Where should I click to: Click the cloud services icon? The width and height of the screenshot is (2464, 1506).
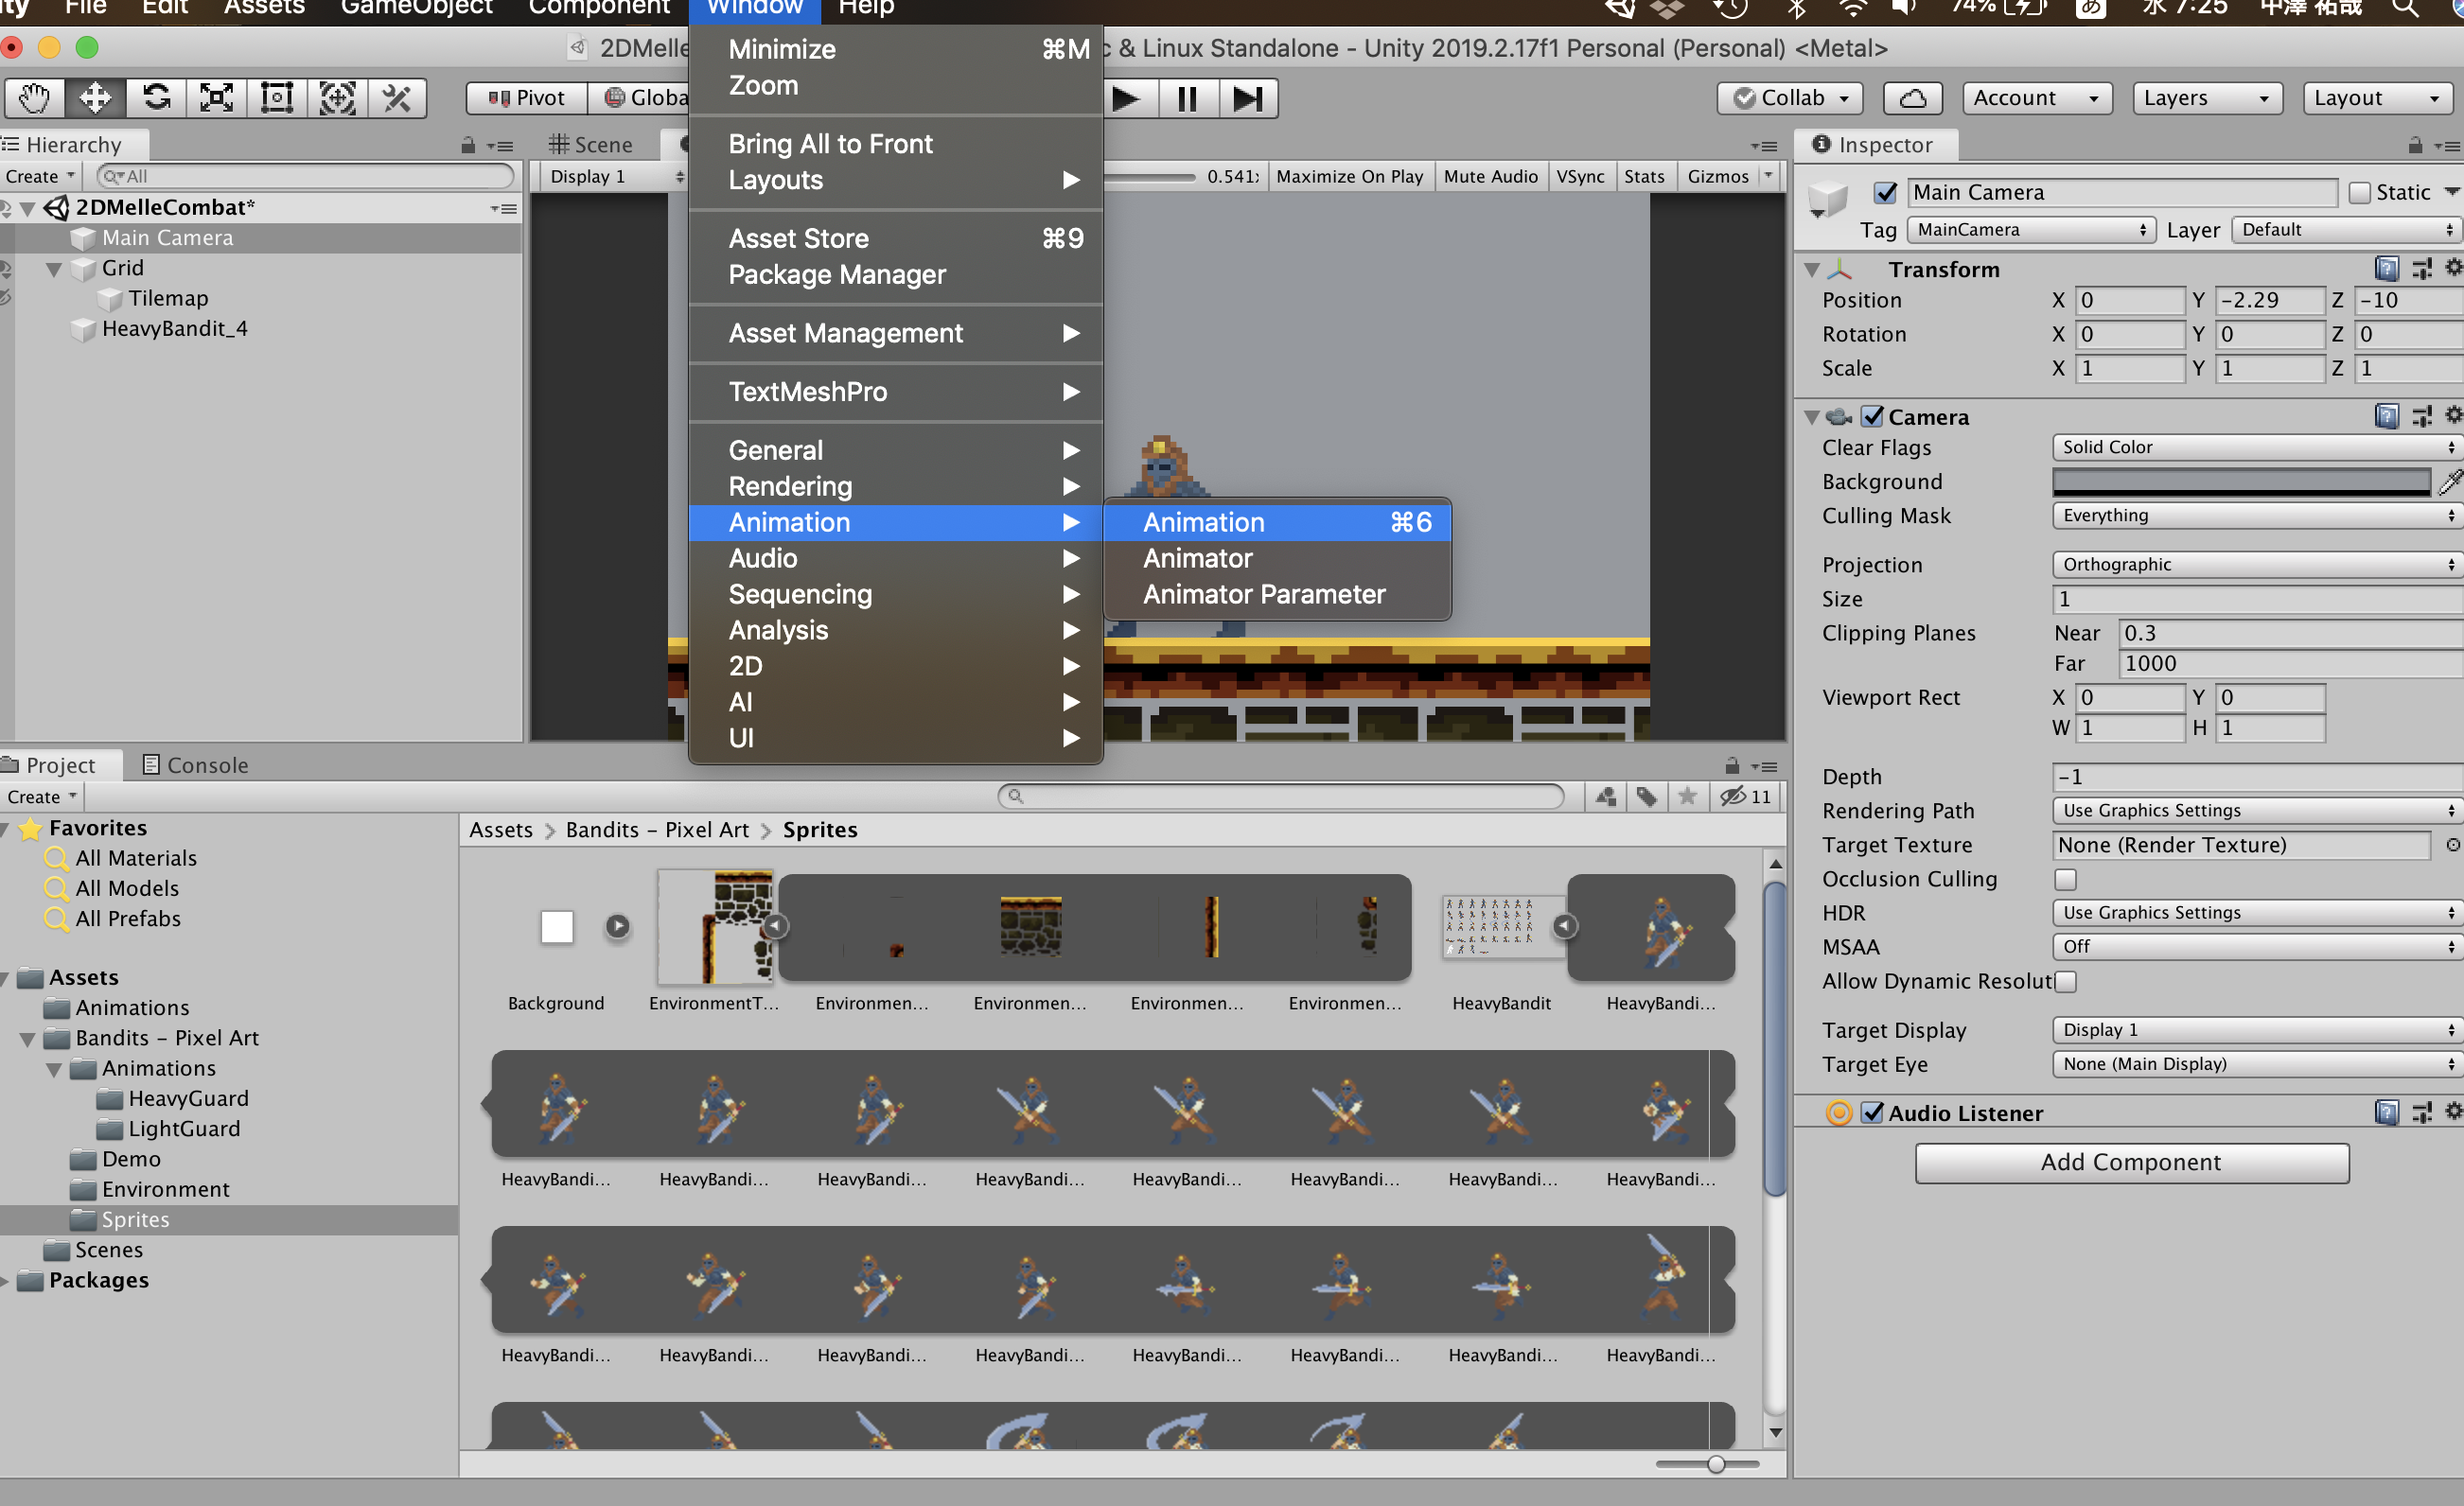(x=1911, y=98)
